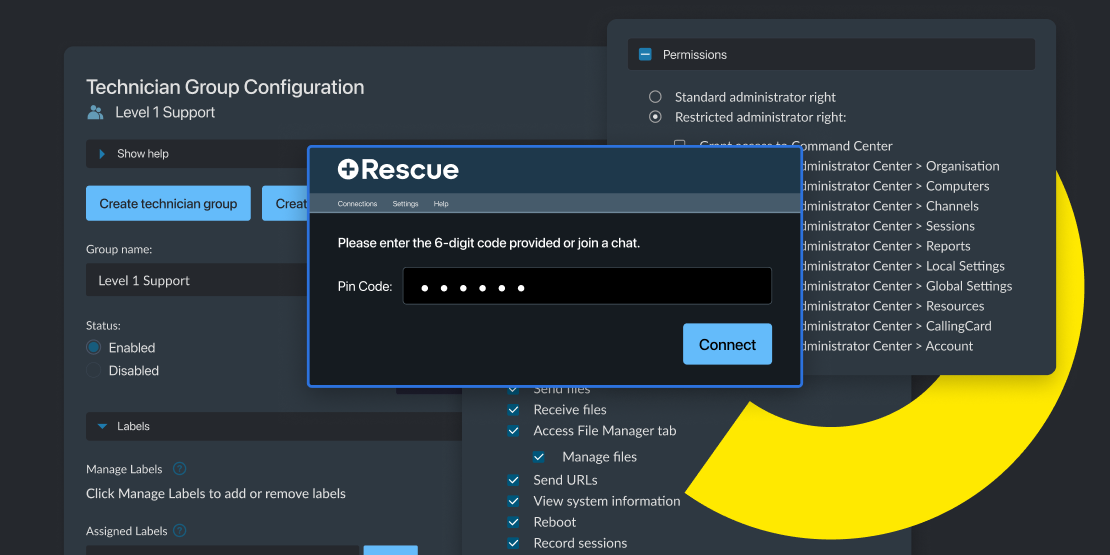Screen dimensions: 1110x555
Task: Click into the Pin Code field
Action: point(587,286)
